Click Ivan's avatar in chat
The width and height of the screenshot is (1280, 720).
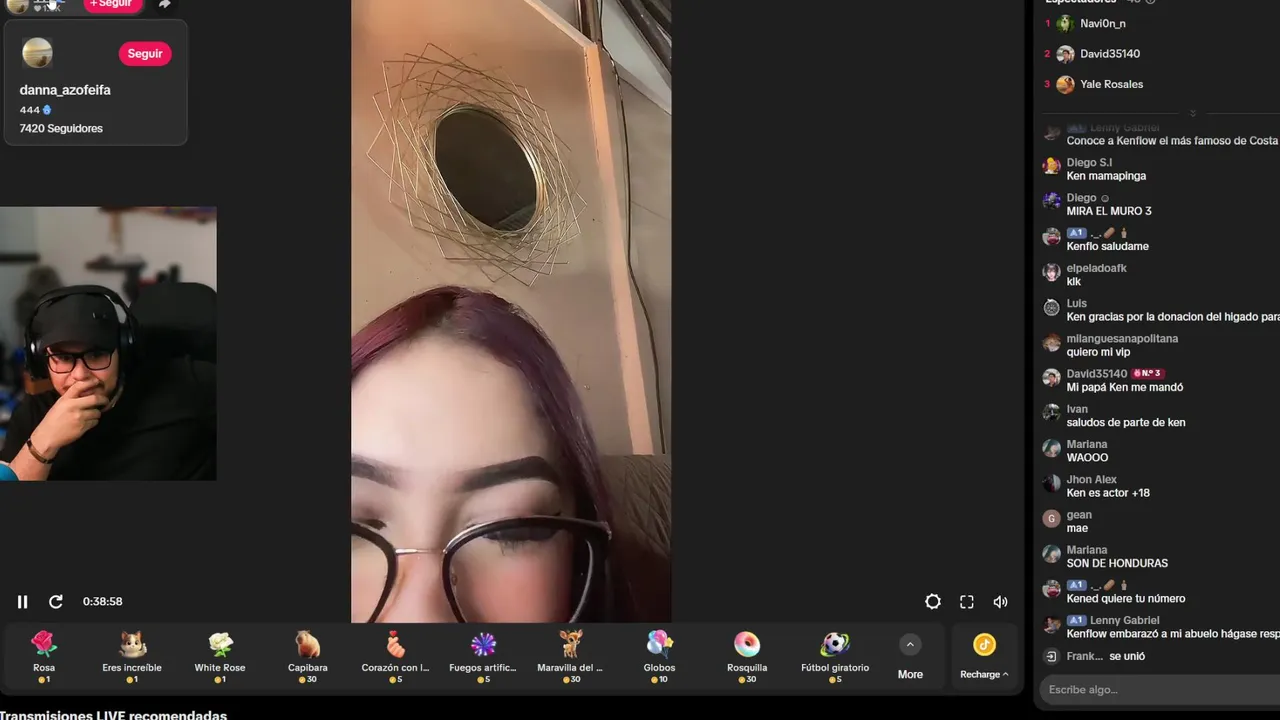[x=1051, y=413]
